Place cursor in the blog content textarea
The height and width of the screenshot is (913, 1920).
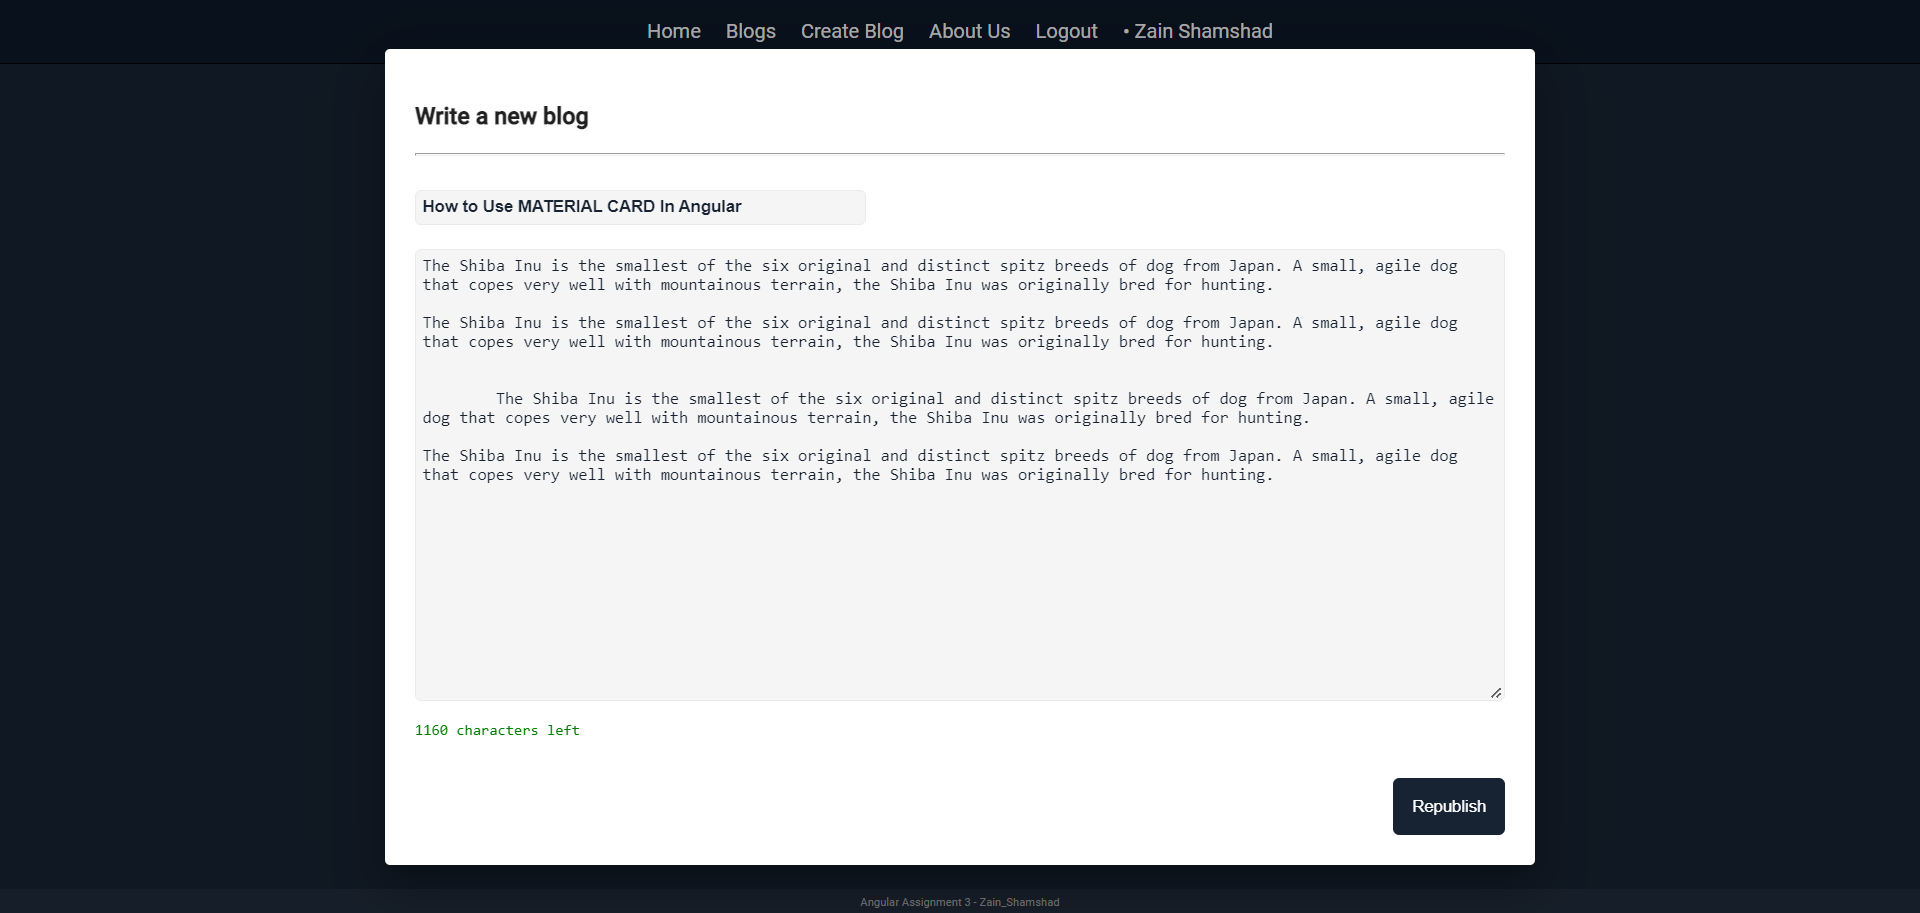click(959, 580)
